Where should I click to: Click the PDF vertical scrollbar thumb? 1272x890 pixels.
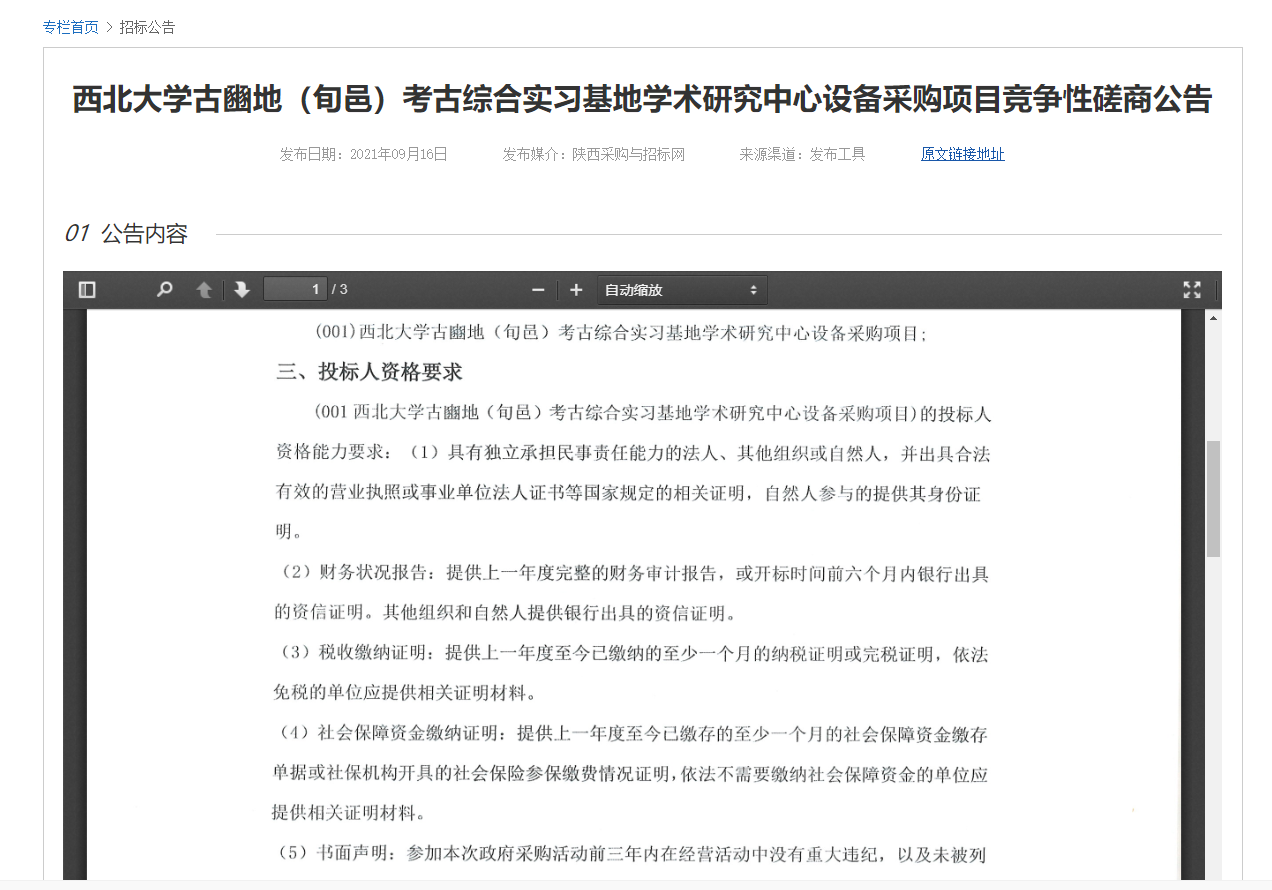[x=1213, y=498]
